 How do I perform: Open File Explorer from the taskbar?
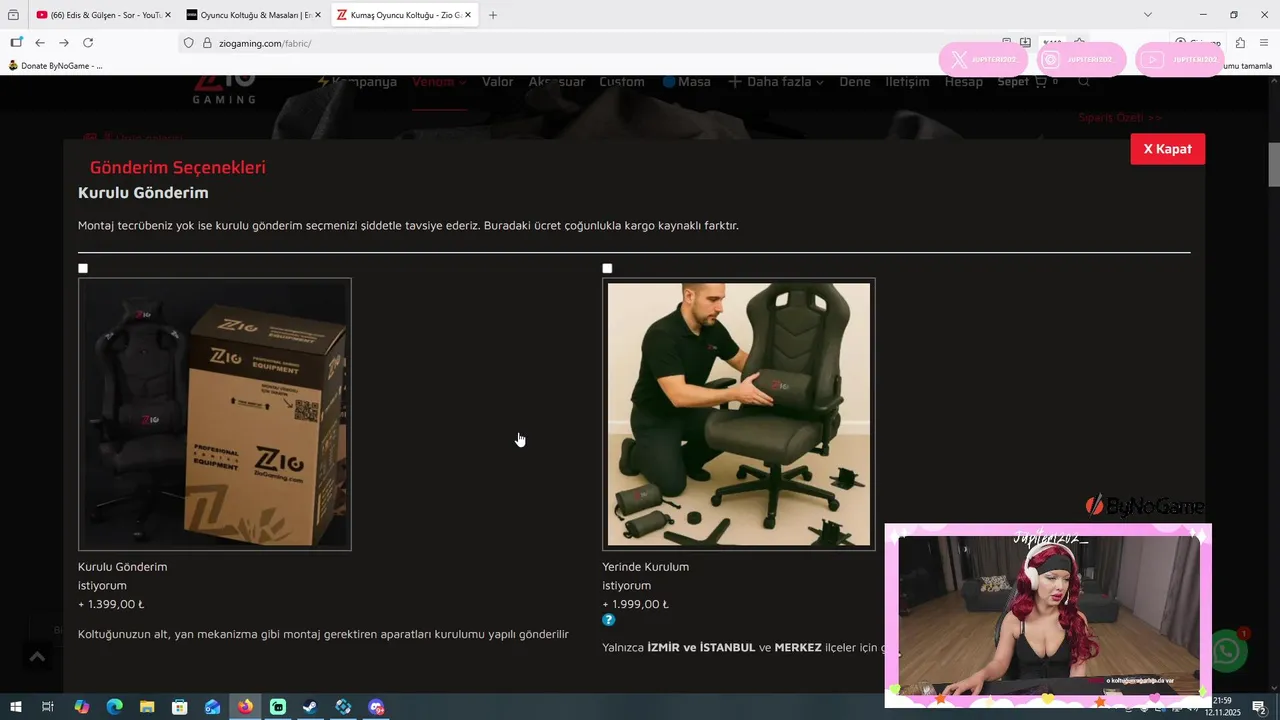point(147,707)
